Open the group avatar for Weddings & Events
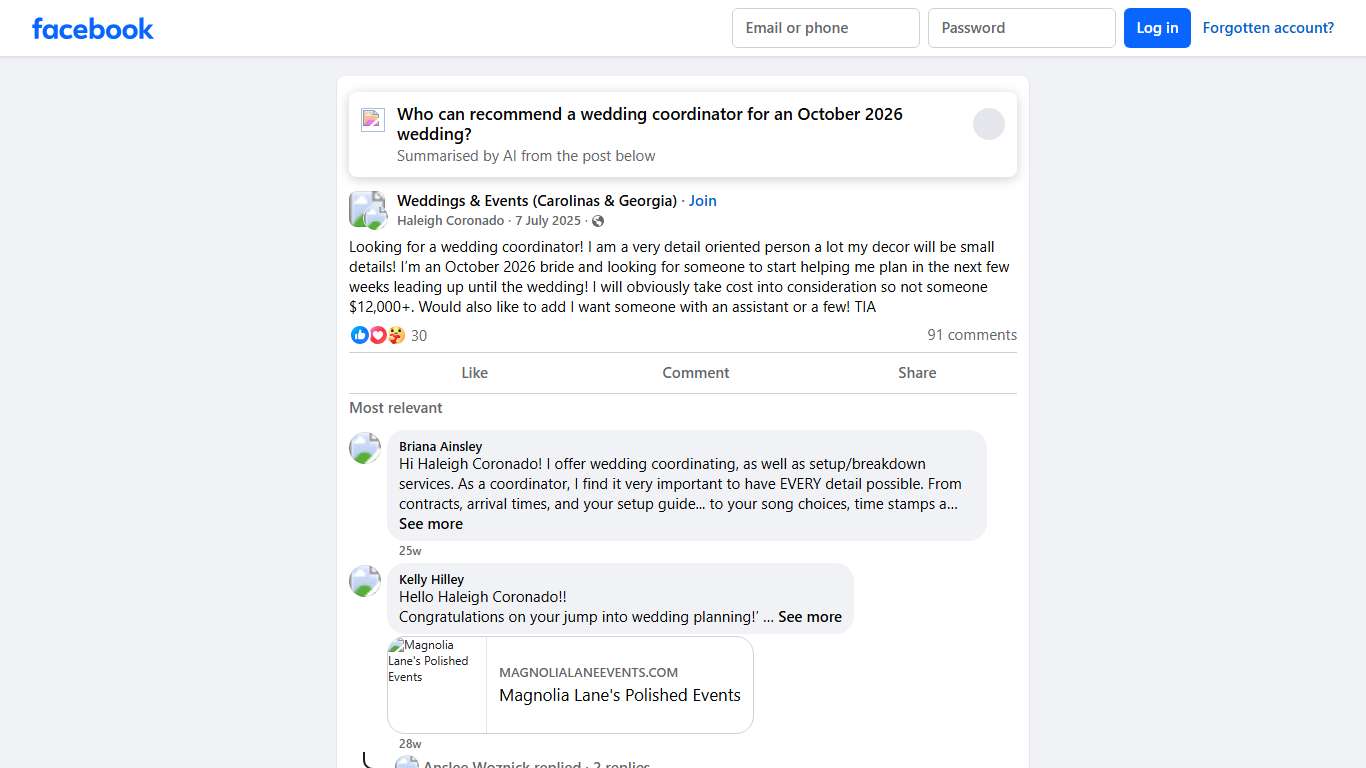Image resolution: width=1366 pixels, height=768 pixels. pyautogui.click(x=367, y=210)
